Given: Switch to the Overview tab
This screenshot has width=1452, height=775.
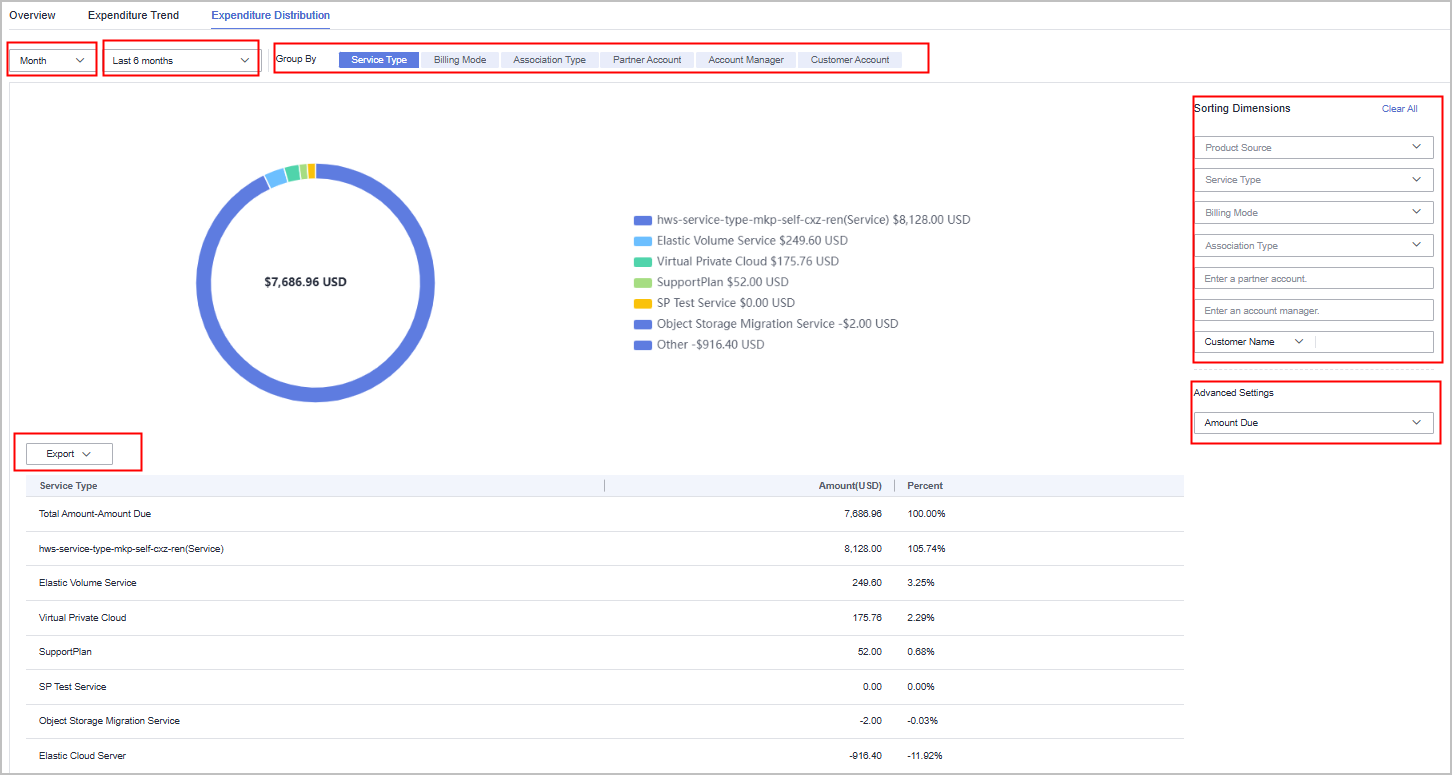Looking at the screenshot, I should pos(32,16).
